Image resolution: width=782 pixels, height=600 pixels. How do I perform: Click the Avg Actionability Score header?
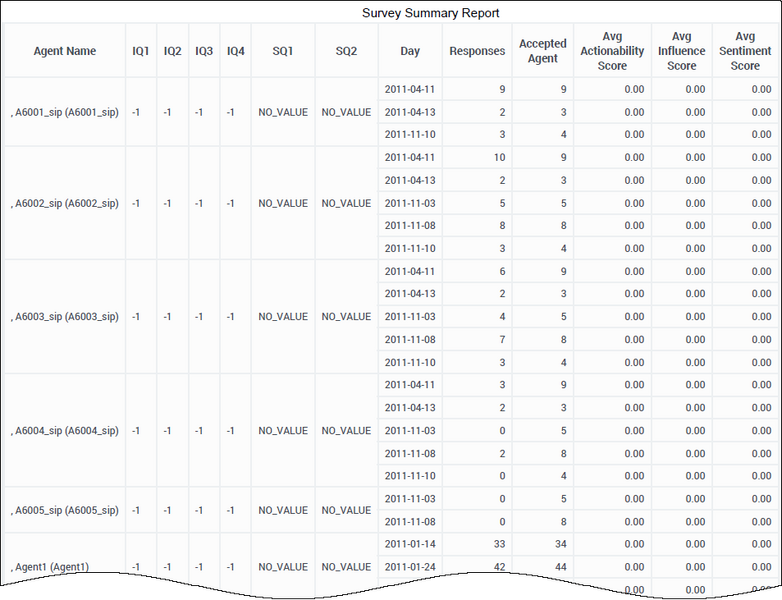point(612,51)
